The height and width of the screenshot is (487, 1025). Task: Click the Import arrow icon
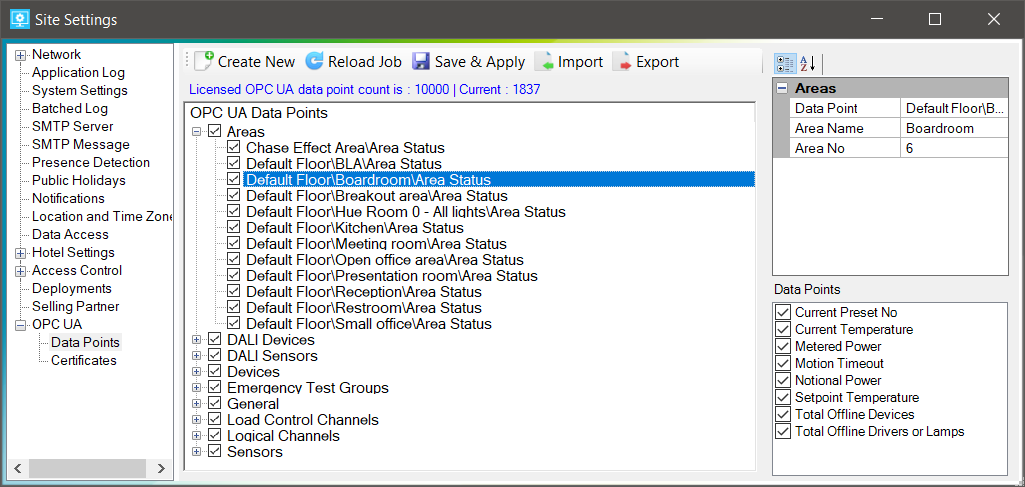(544, 61)
